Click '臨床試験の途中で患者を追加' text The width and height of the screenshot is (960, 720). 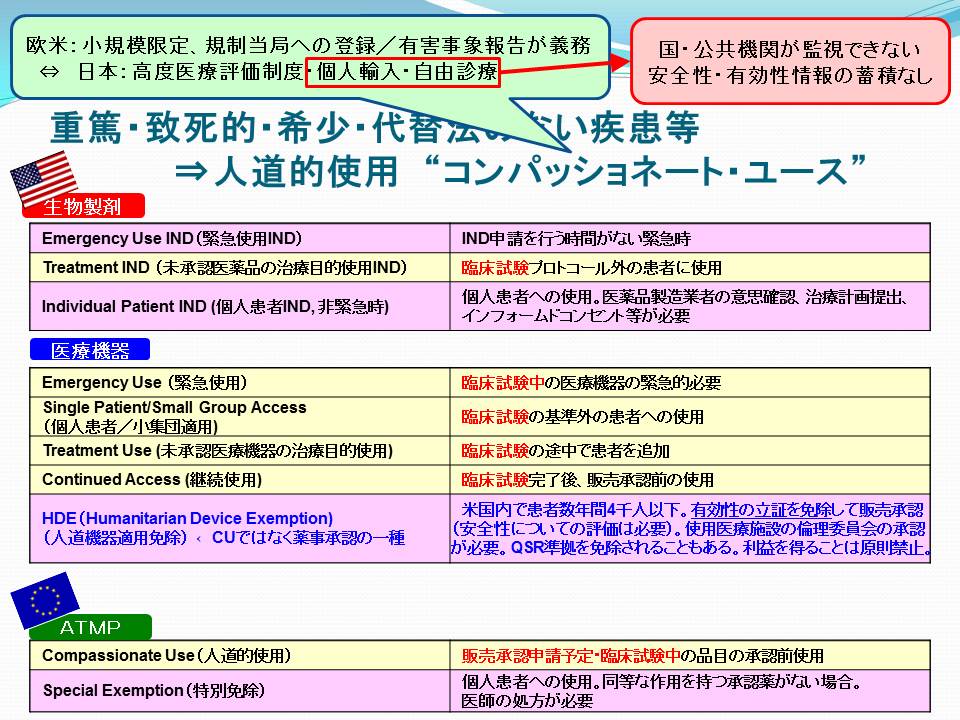pos(565,451)
